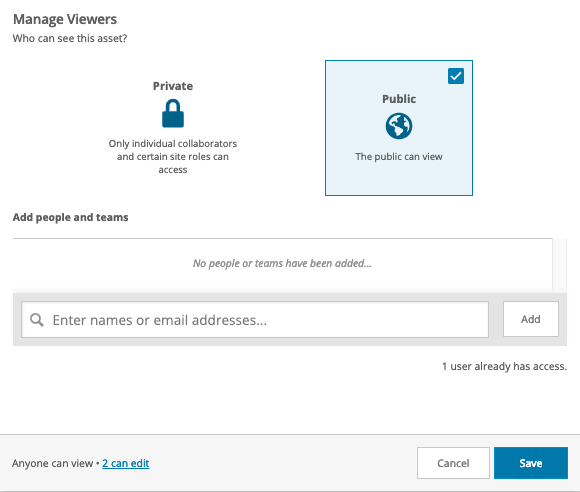Click "1 user already has access" text
This screenshot has width=580, height=492.
tap(505, 366)
